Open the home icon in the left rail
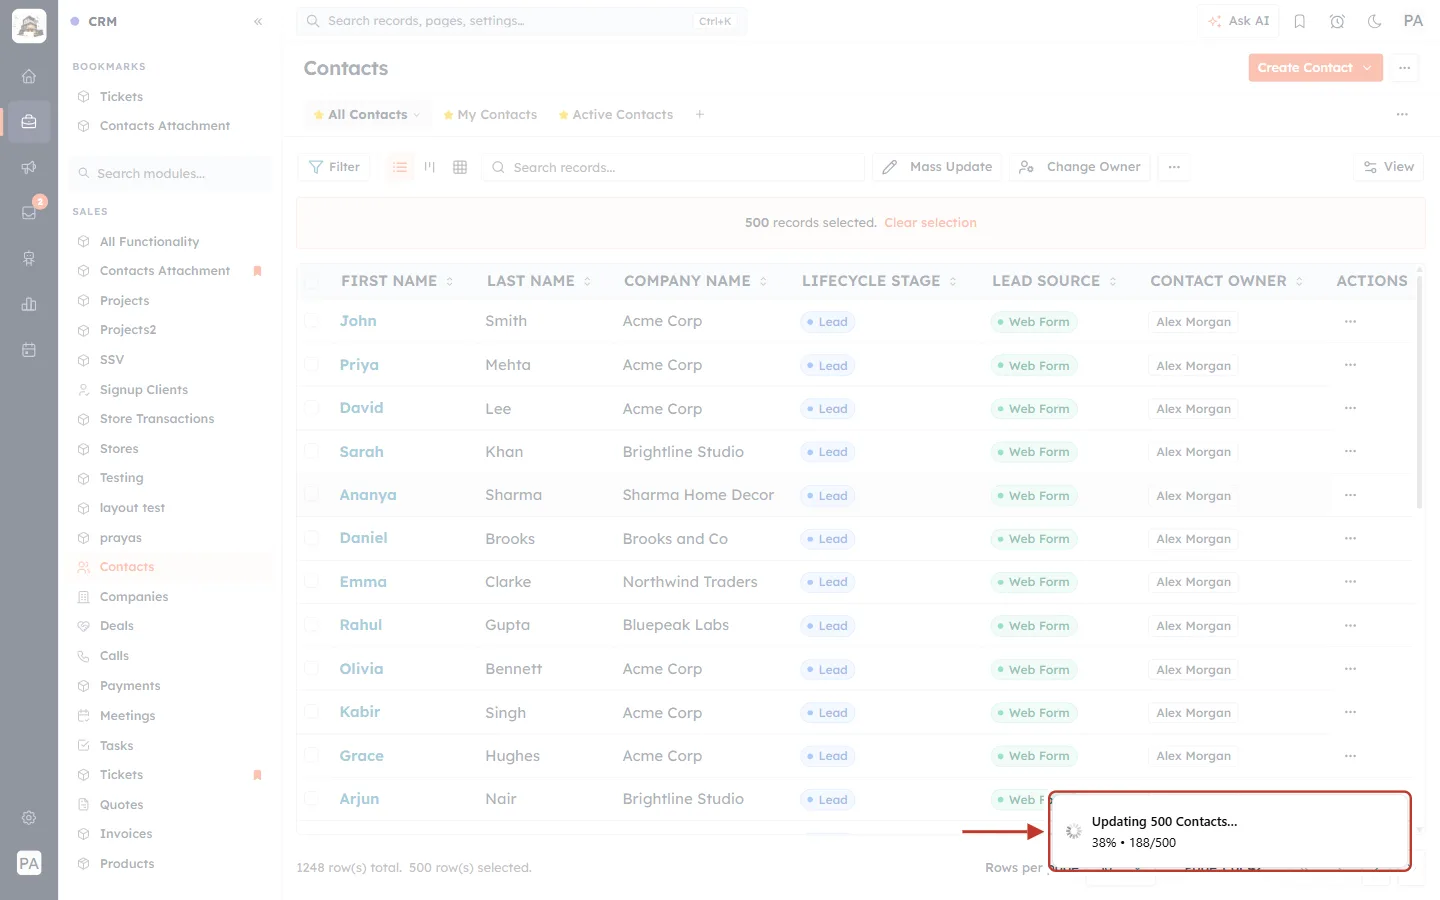This screenshot has height=900, width=1440. point(29,76)
